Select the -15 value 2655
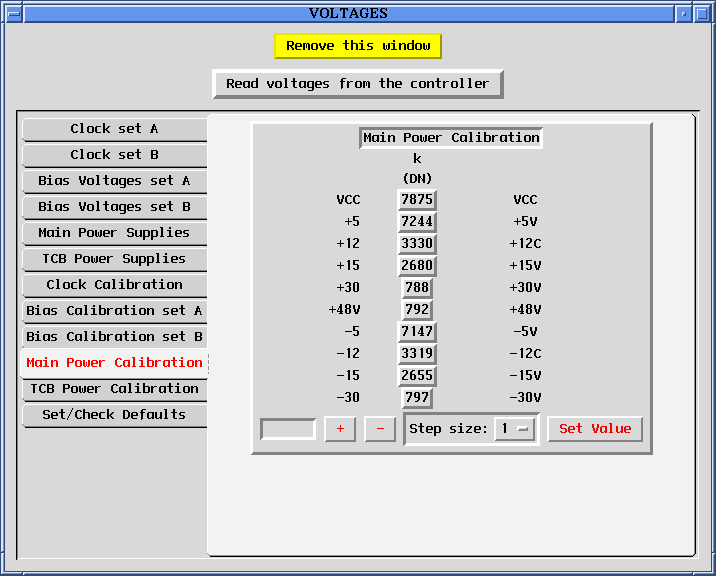The image size is (716, 576). pyautogui.click(x=417, y=375)
